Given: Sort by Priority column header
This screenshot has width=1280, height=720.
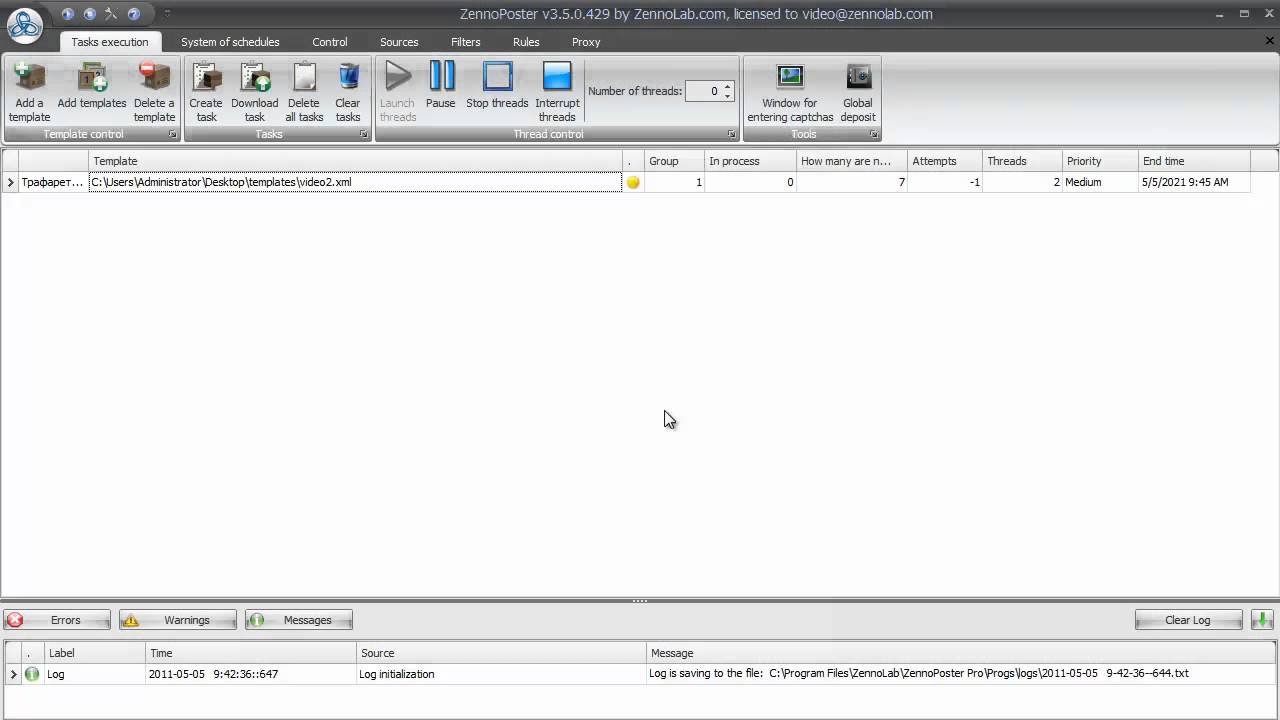Looking at the screenshot, I should [1100, 161].
